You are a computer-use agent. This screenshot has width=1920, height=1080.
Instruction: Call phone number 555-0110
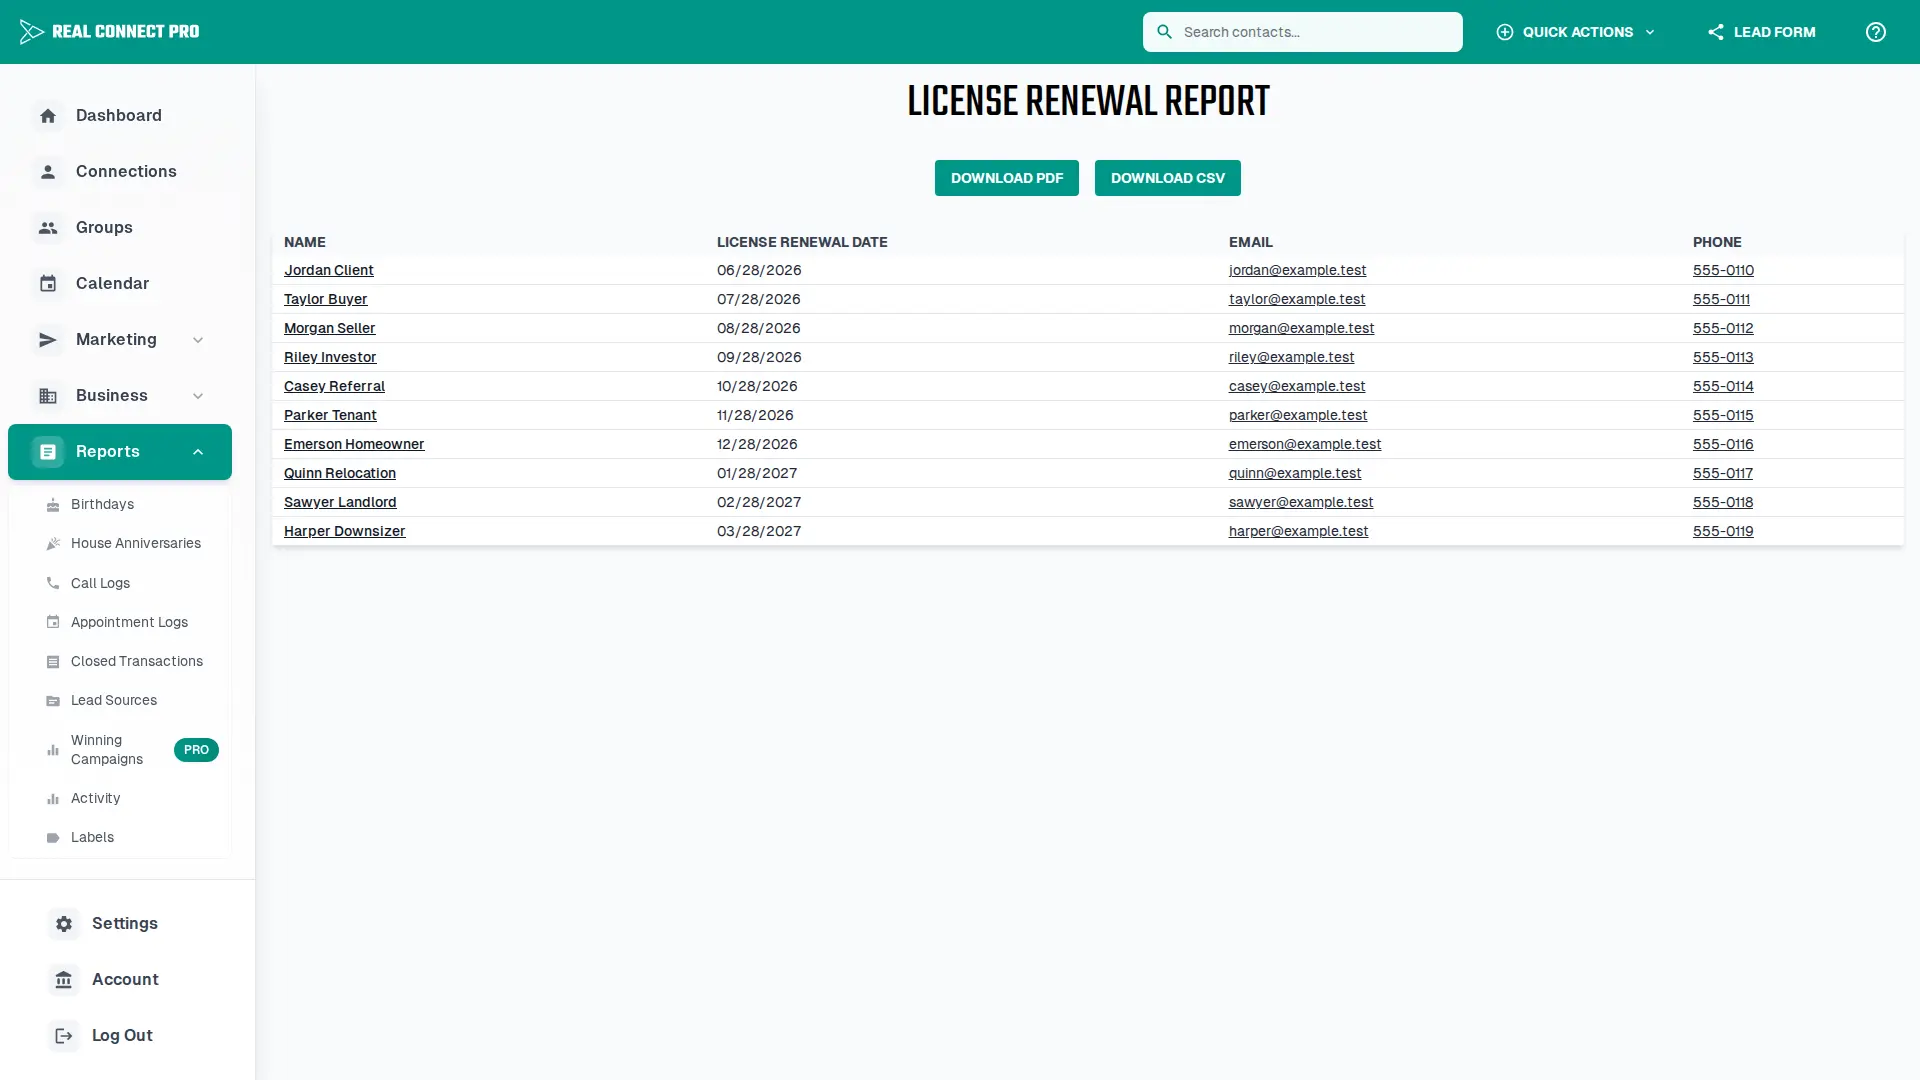point(1722,271)
